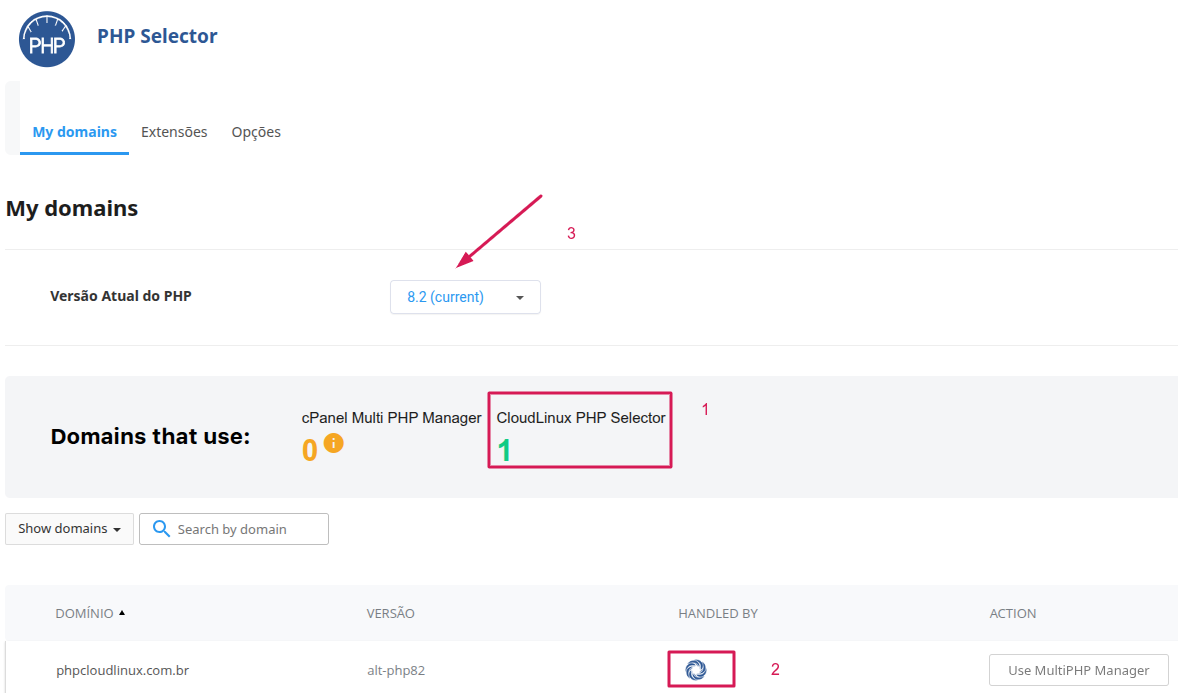The height and width of the screenshot is (693, 1178).
Task: Click the PHP Selector logo icon
Action: 47,38
